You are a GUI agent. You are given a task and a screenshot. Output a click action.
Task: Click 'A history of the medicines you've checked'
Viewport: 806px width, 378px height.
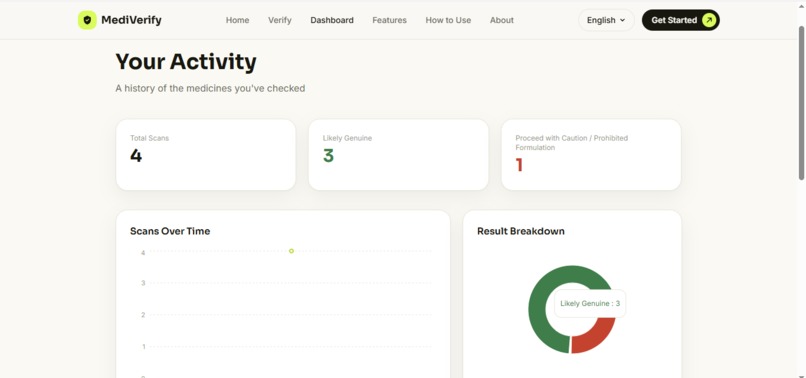(210, 88)
